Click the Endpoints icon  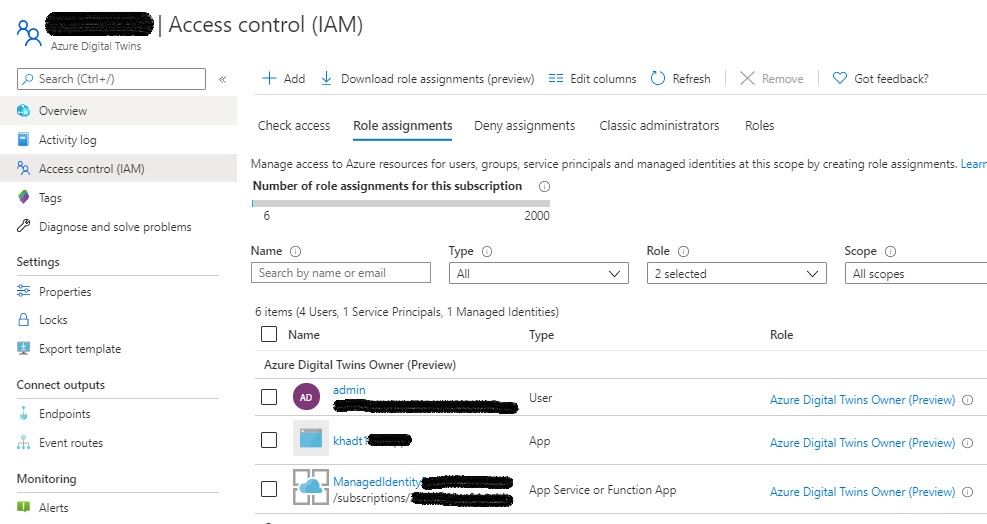pyautogui.click(x=23, y=413)
